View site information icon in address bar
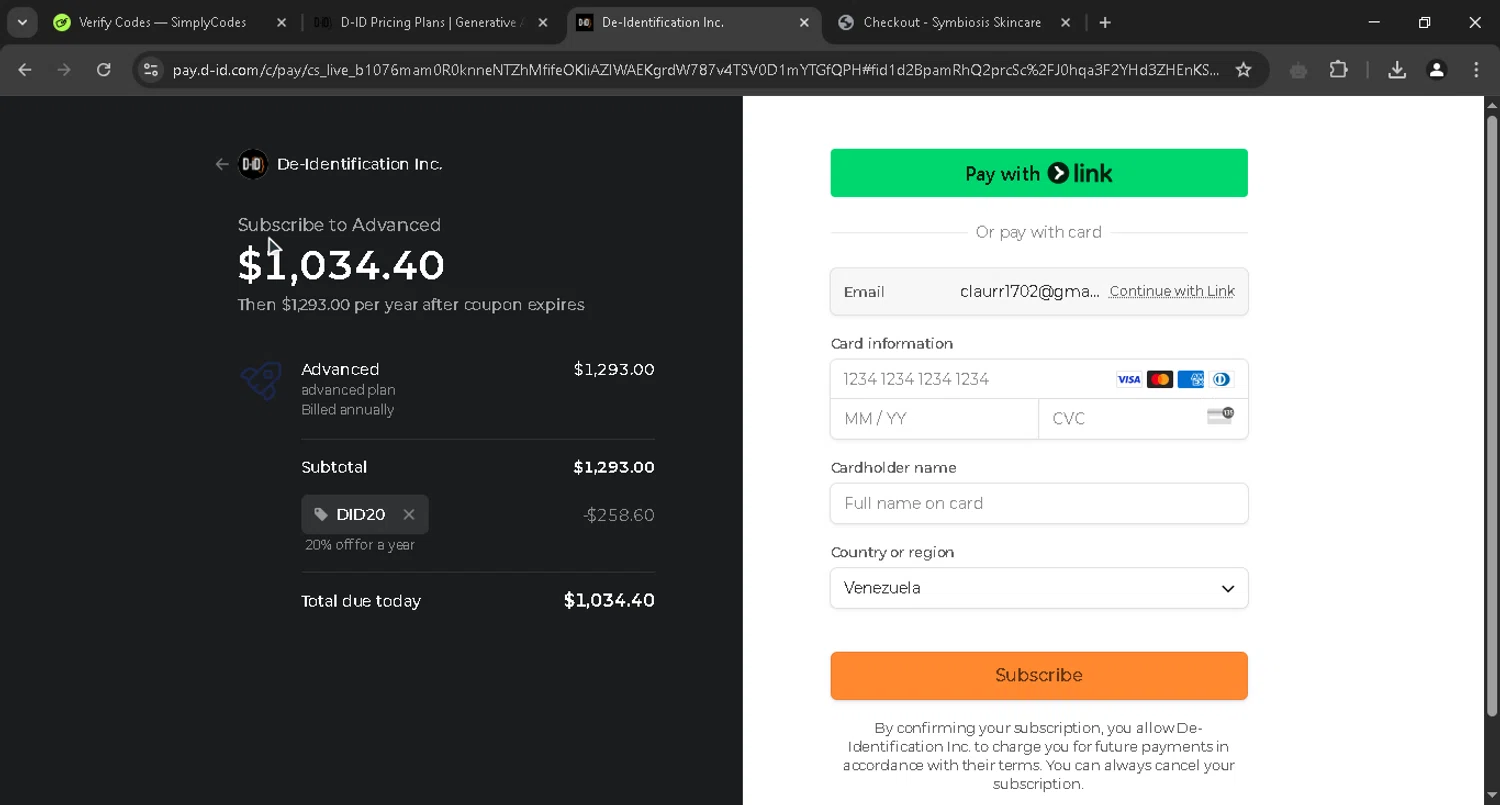The image size is (1500, 805). tap(150, 69)
